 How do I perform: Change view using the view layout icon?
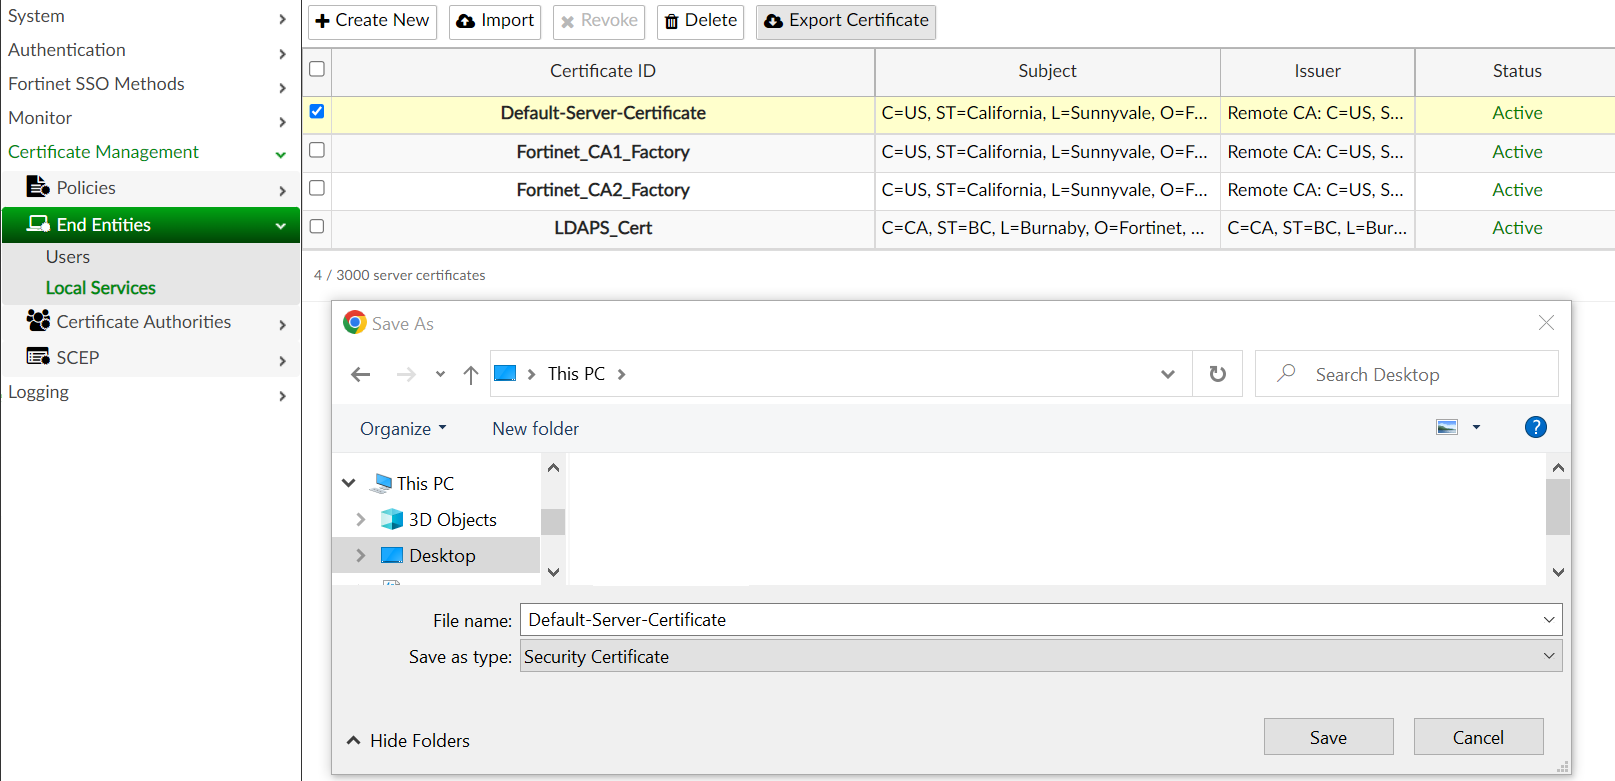tap(1447, 427)
